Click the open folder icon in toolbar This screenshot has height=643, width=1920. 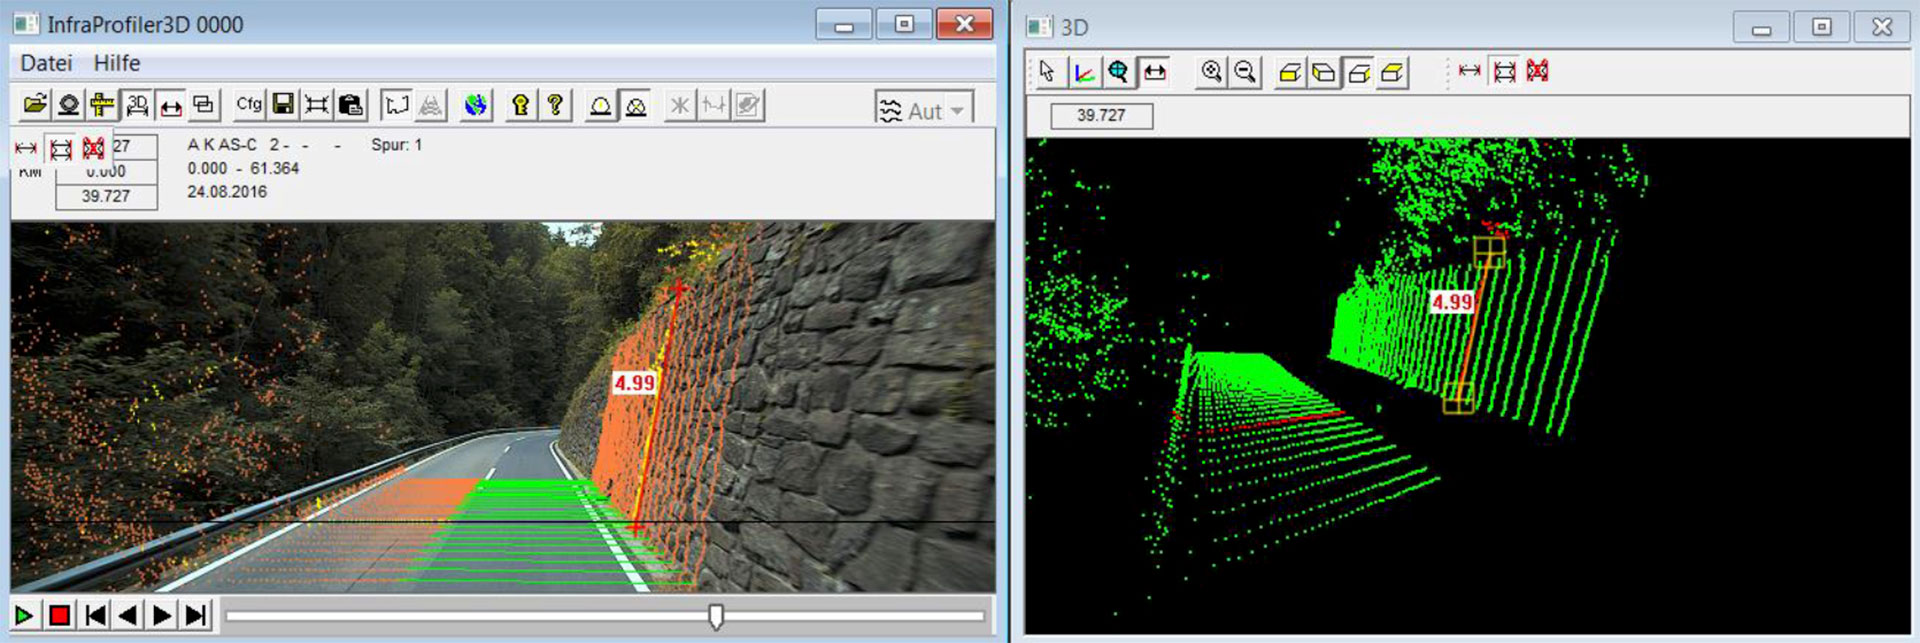pyautogui.click(x=35, y=105)
